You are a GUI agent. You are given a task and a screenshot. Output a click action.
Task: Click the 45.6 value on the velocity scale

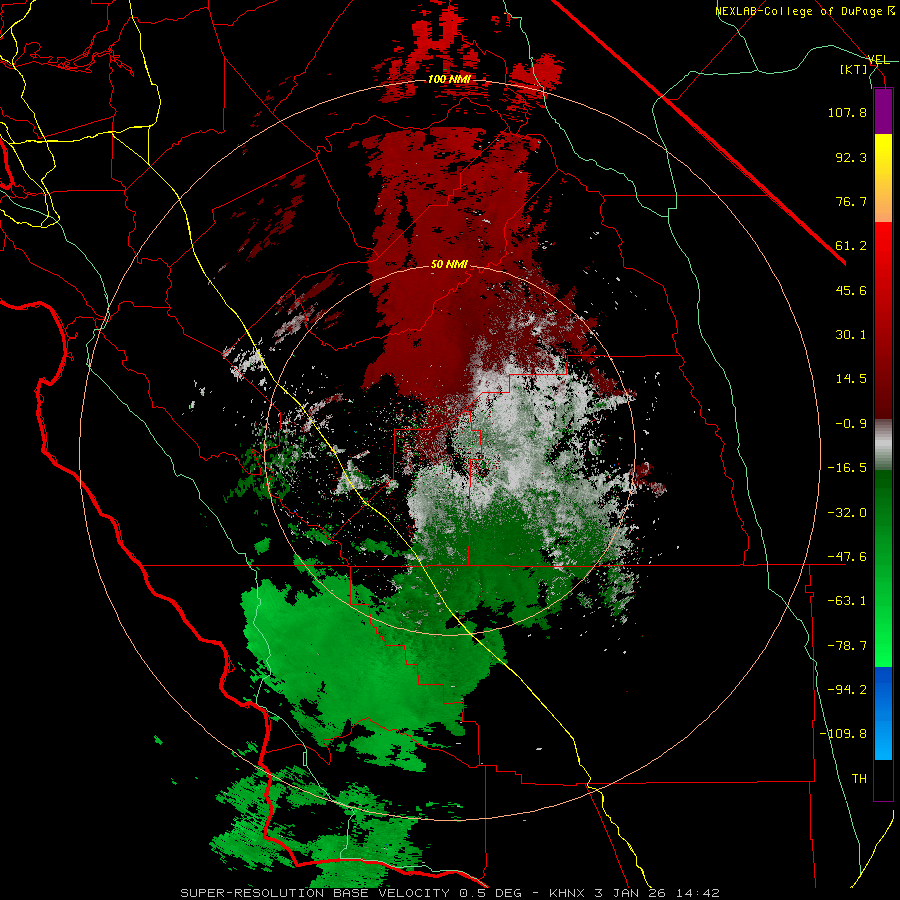pyautogui.click(x=851, y=290)
